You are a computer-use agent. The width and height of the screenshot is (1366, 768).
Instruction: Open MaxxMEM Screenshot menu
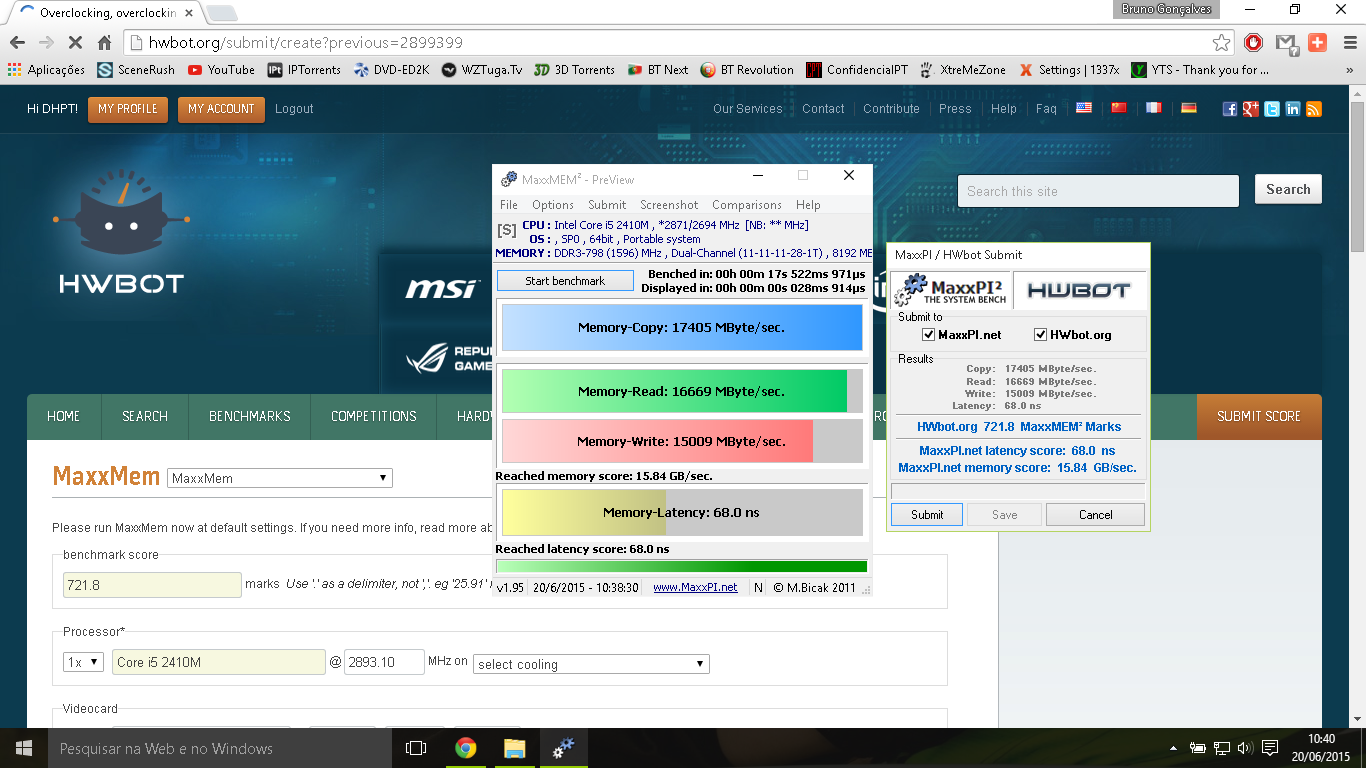(x=669, y=205)
